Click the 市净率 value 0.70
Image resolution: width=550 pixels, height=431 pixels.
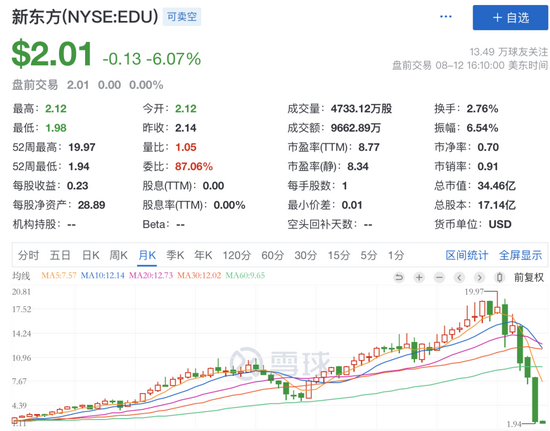488,147
